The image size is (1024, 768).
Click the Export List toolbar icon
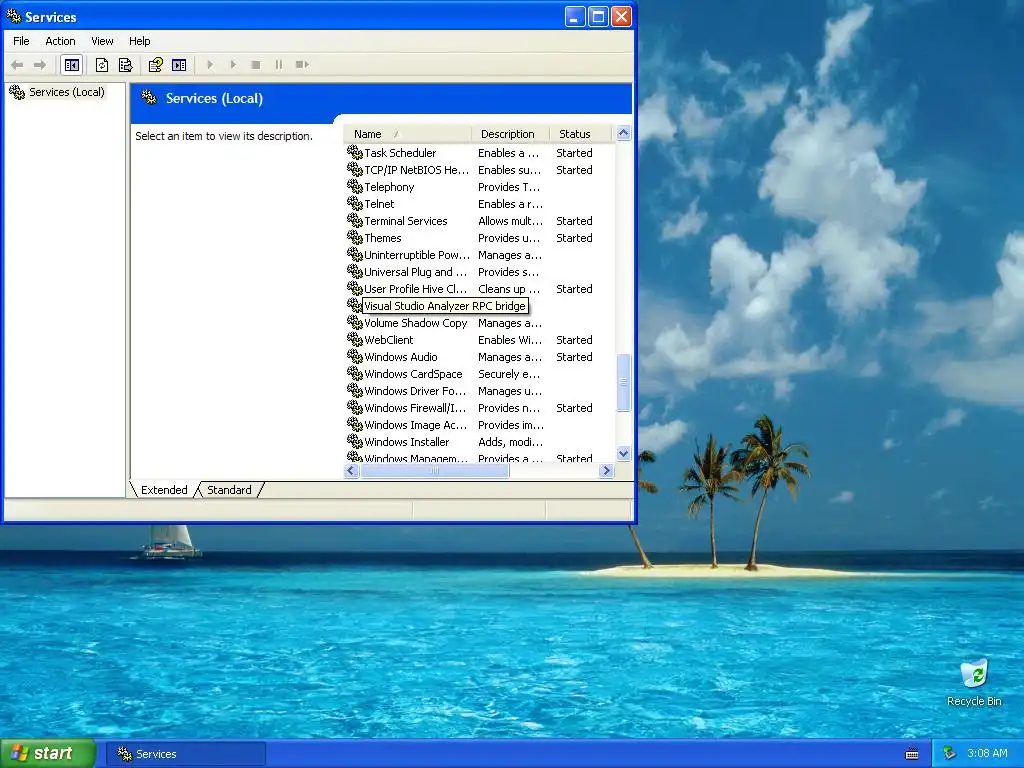pos(125,65)
